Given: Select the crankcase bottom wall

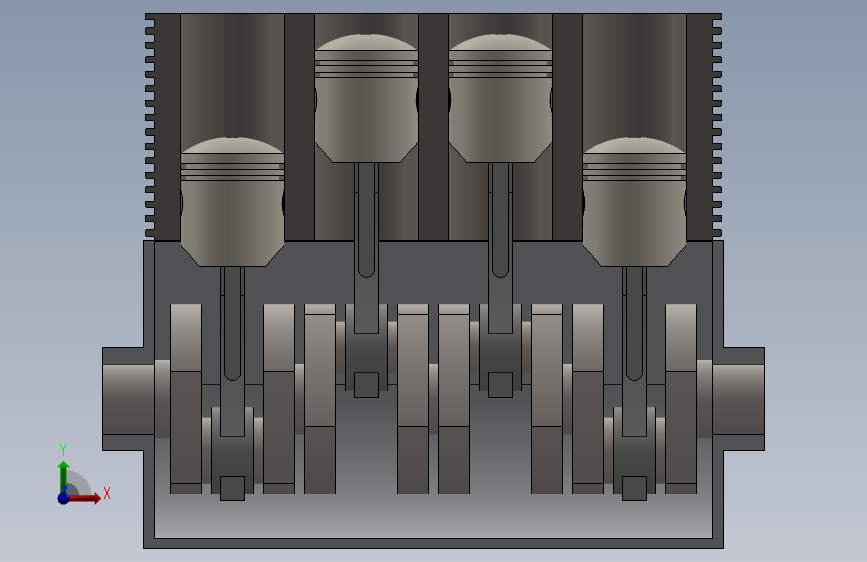Looking at the screenshot, I should coord(434,543).
